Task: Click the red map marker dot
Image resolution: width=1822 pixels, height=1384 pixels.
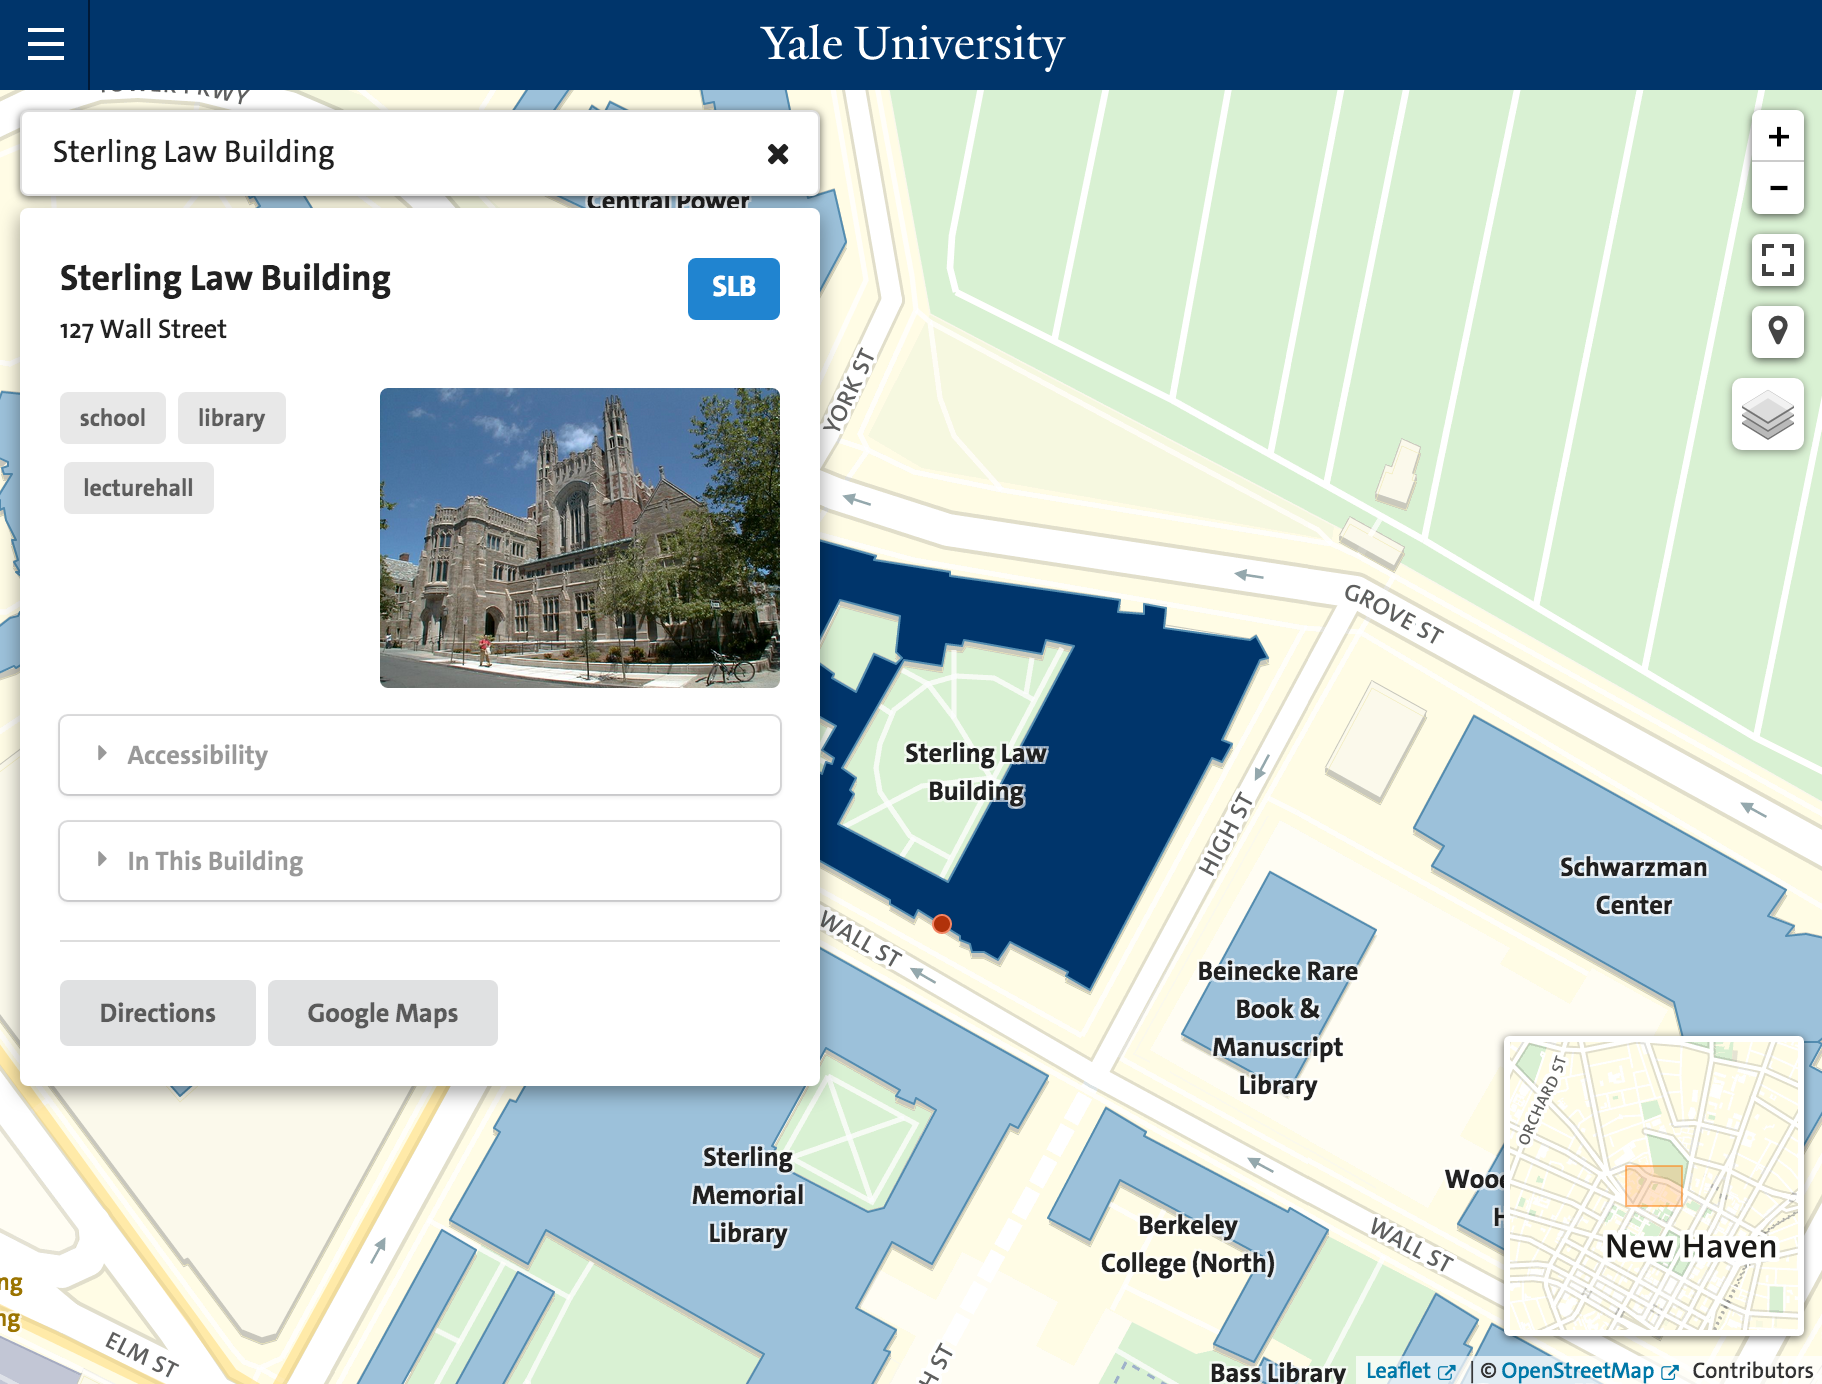Action: 942,924
